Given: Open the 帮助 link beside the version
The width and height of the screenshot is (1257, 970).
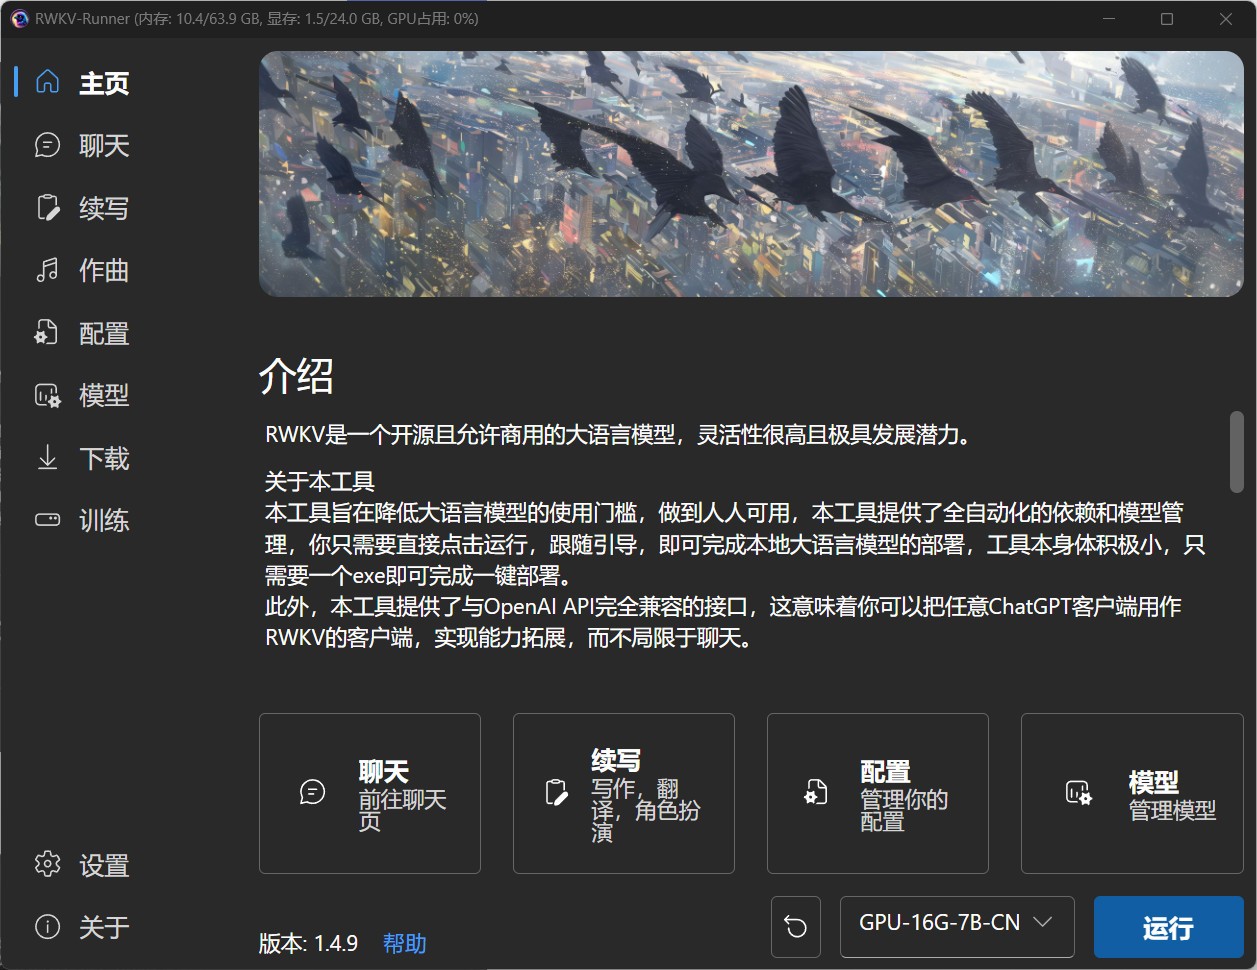Looking at the screenshot, I should pyautogui.click(x=405, y=943).
